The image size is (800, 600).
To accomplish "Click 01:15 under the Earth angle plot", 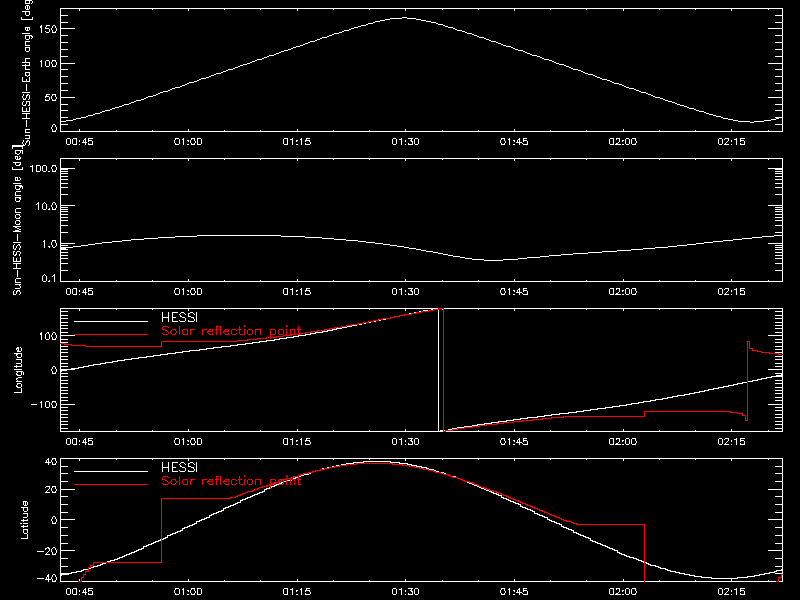I will click(297, 142).
